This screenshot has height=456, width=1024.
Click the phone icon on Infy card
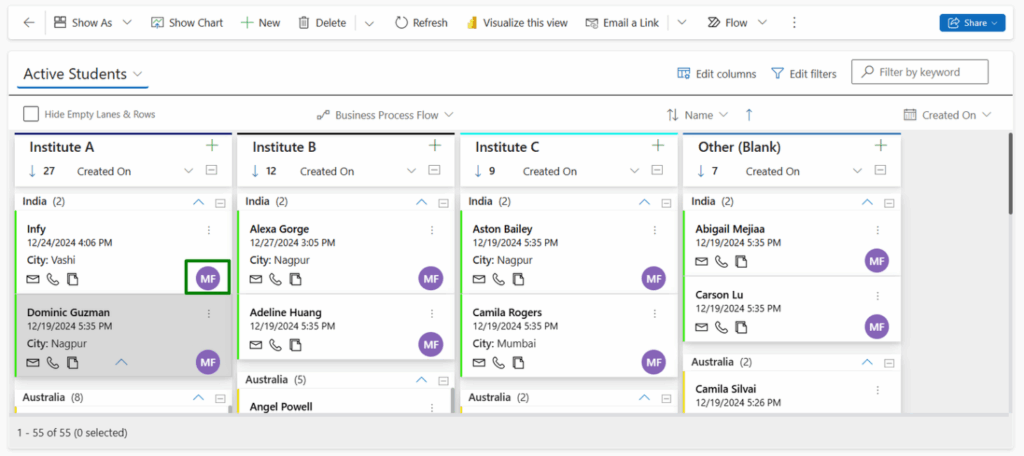53,280
